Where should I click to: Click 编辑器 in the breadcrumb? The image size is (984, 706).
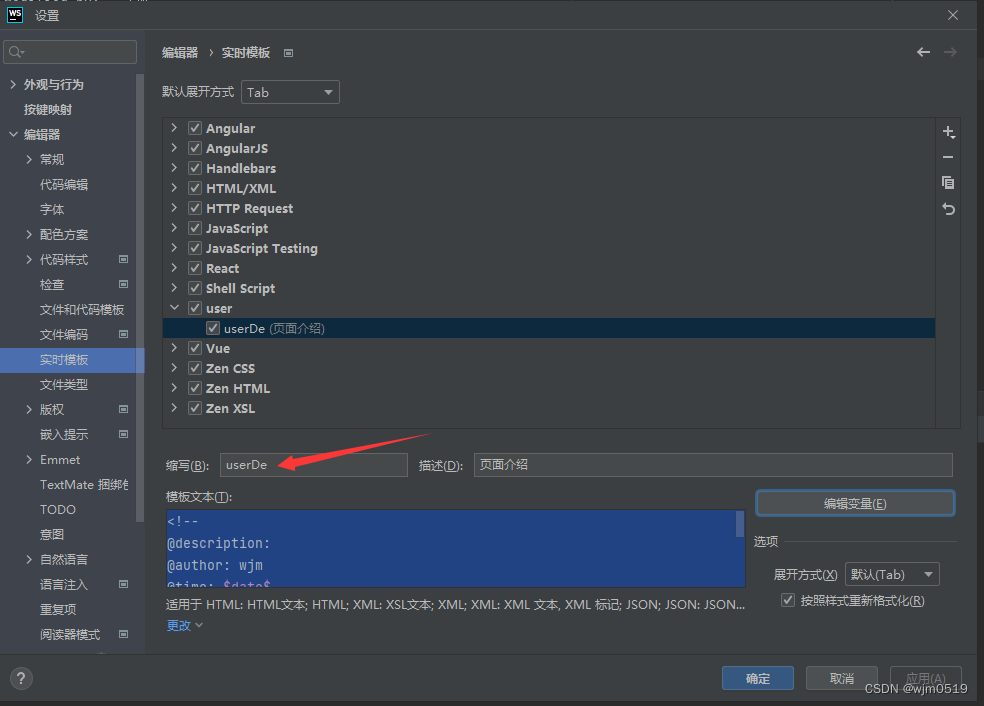[x=180, y=53]
